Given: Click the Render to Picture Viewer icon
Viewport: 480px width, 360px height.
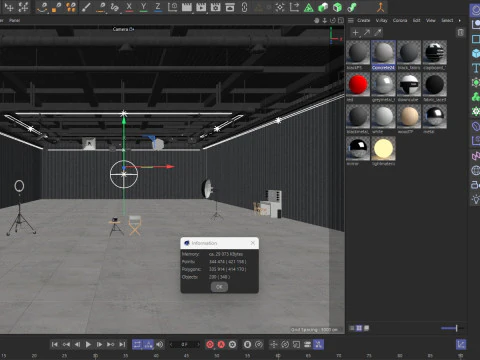Looking at the screenshot, I should [201, 7].
